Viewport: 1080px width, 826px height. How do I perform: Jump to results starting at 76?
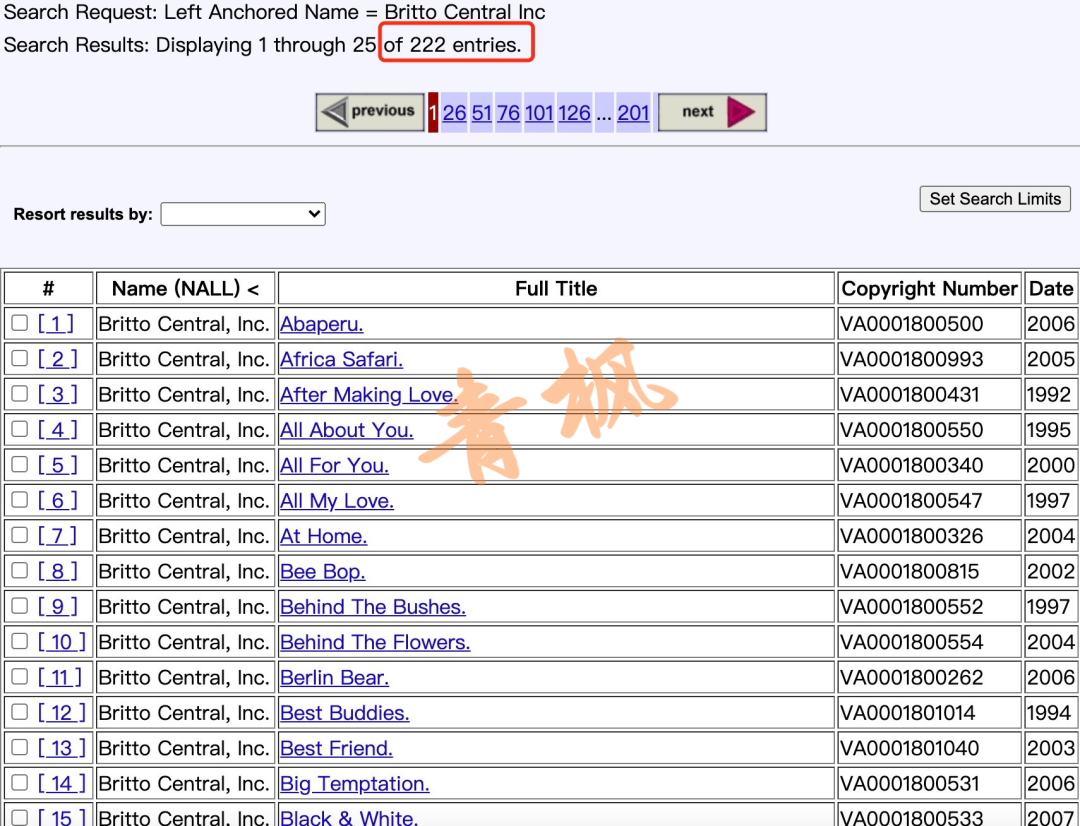508,112
